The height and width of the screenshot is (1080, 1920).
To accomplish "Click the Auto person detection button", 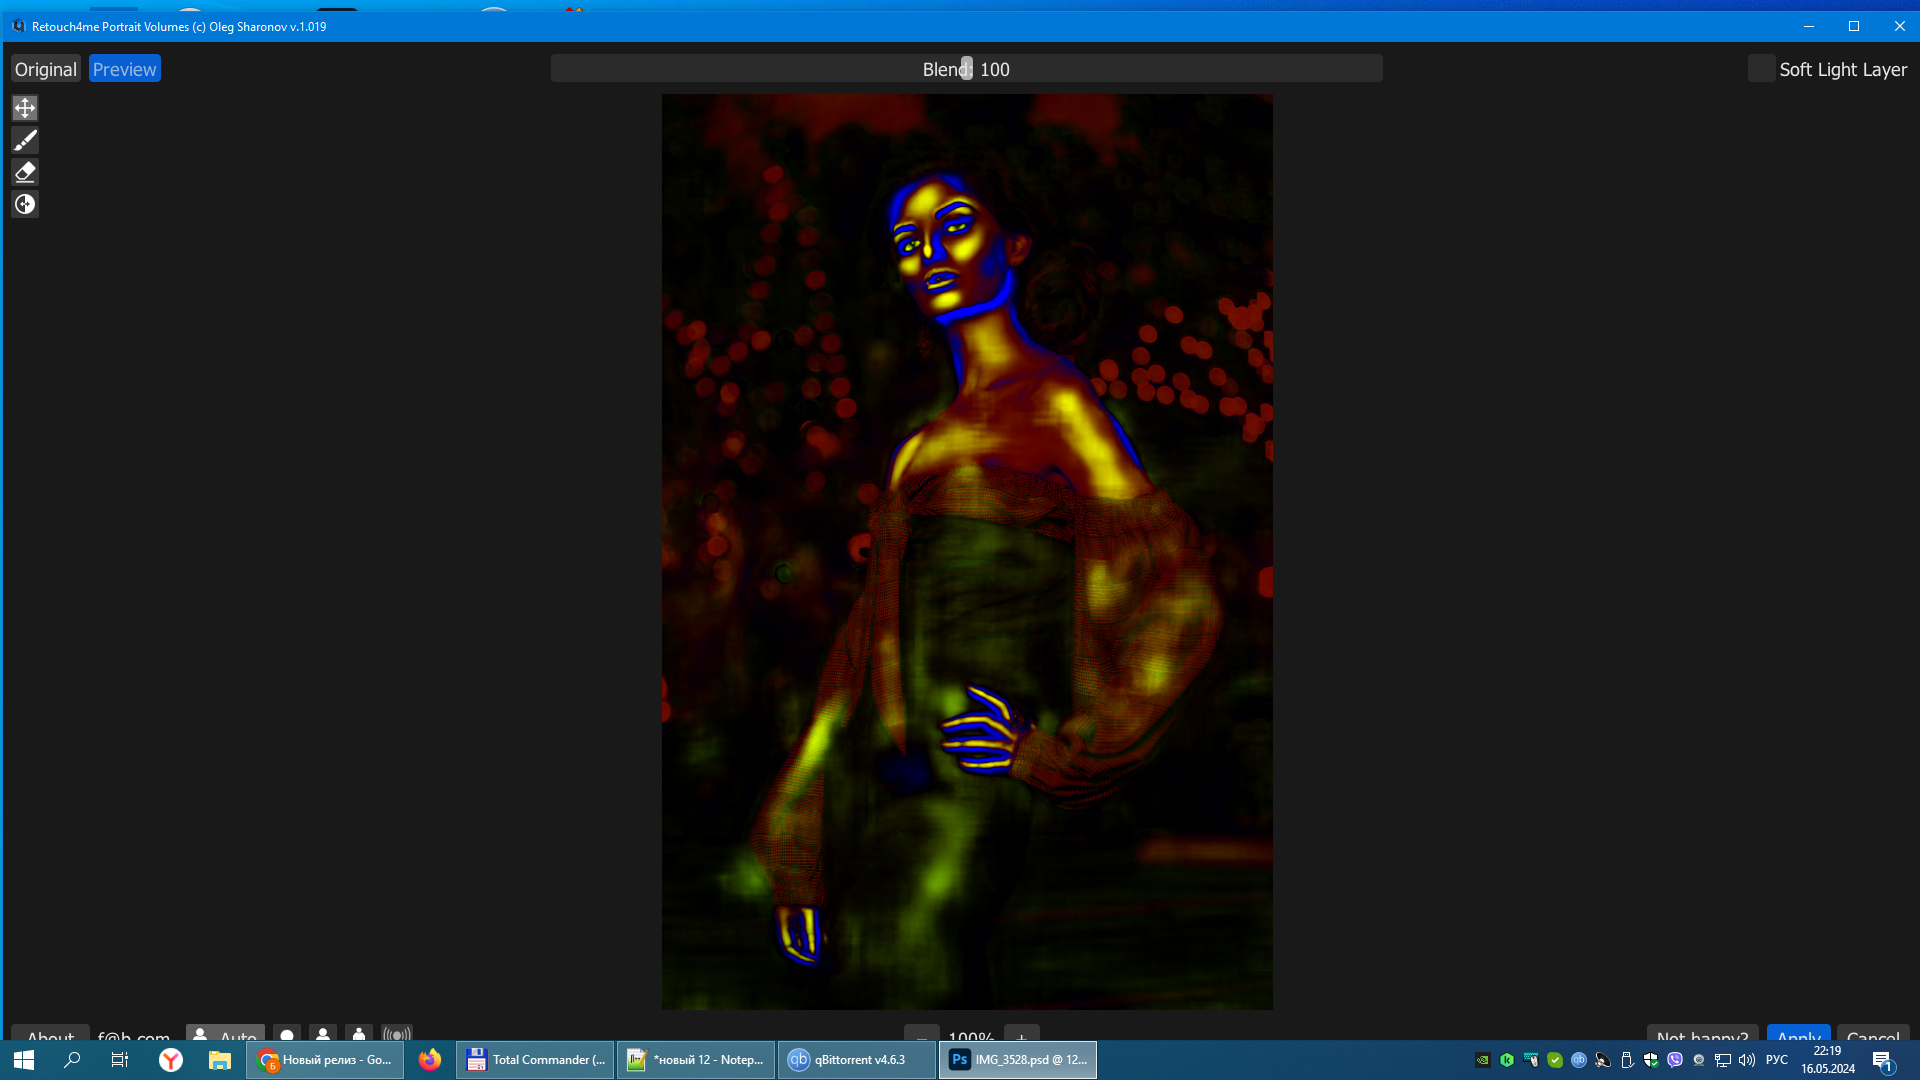I will coord(226,1034).
